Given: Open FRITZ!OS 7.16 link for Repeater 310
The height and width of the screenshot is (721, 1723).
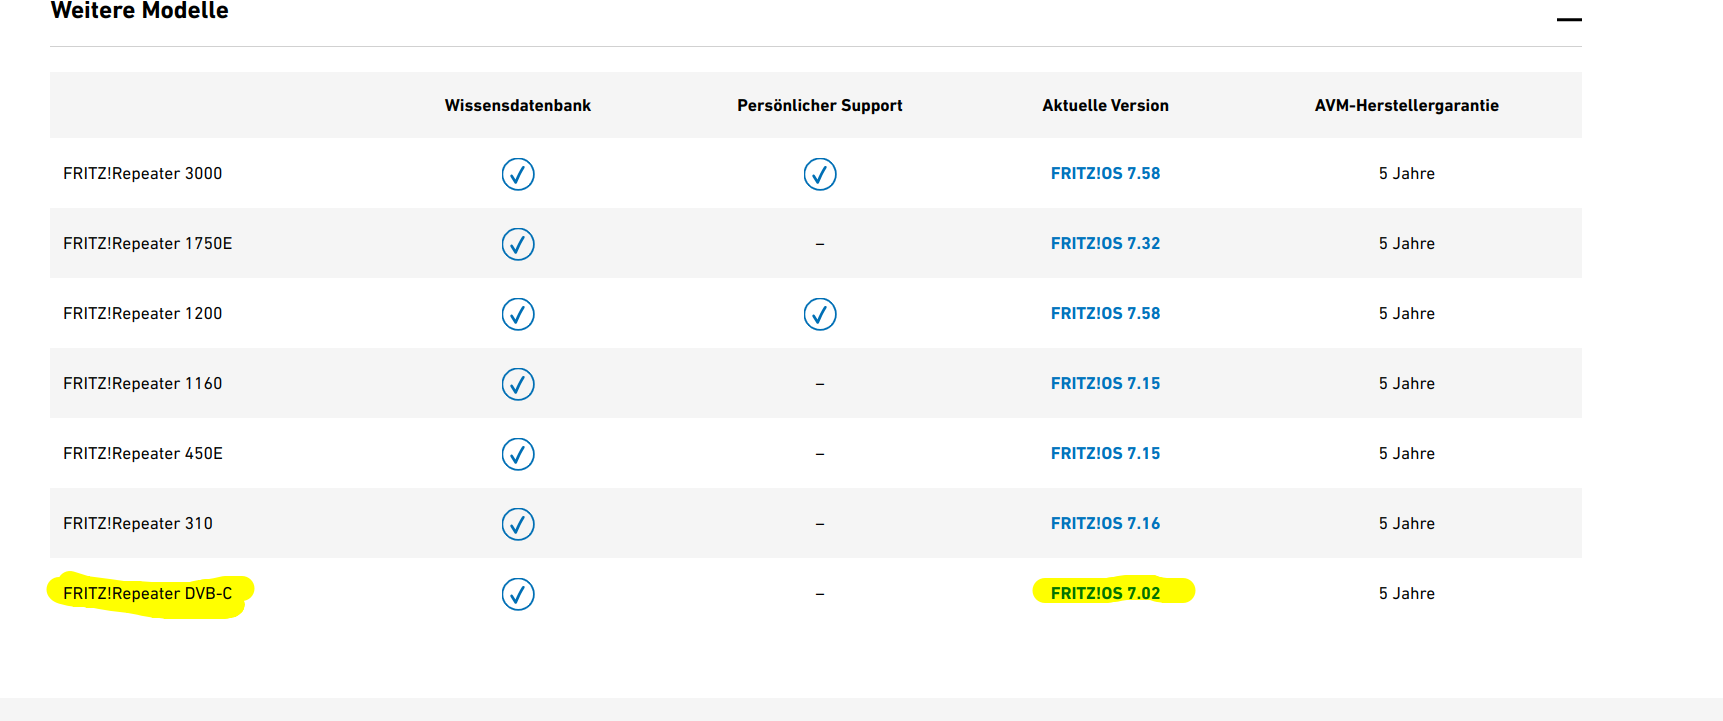Looking at the screenshot, I should [1105, 524].
